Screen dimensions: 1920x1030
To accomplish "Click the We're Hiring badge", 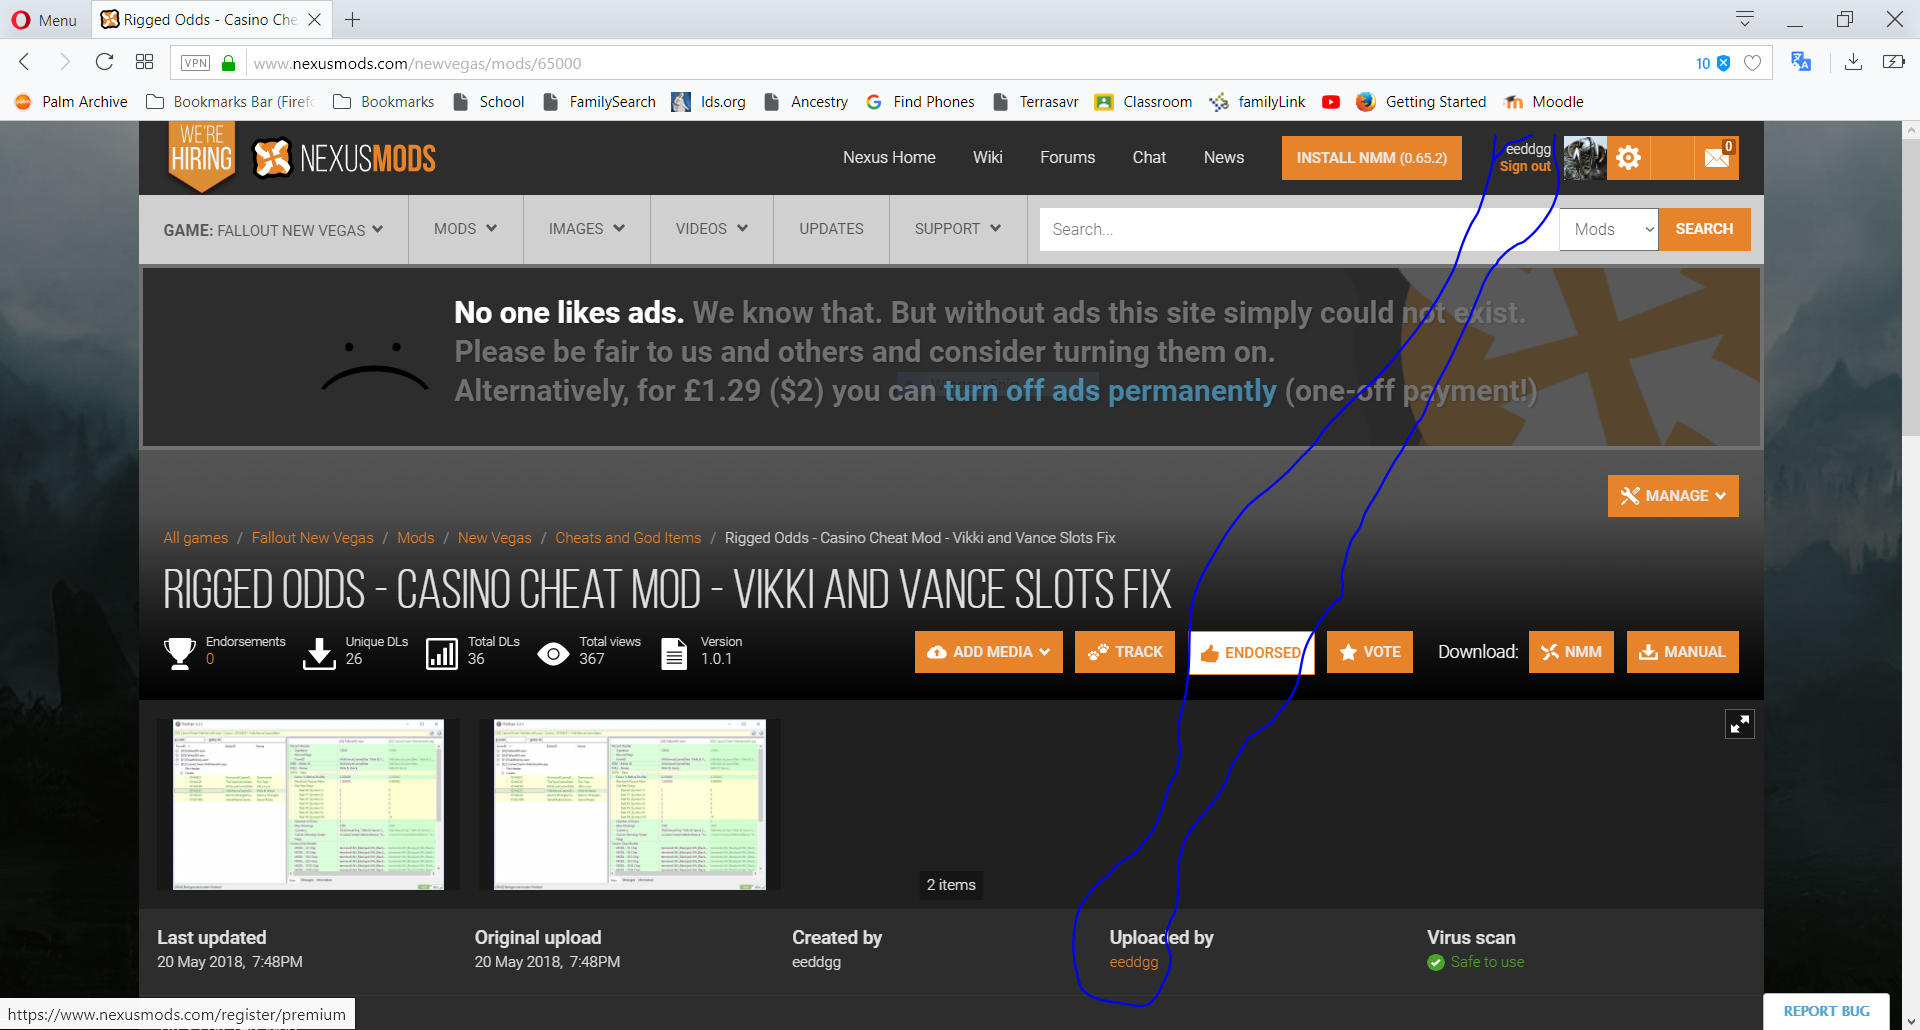I will click(x=202, y=157).
